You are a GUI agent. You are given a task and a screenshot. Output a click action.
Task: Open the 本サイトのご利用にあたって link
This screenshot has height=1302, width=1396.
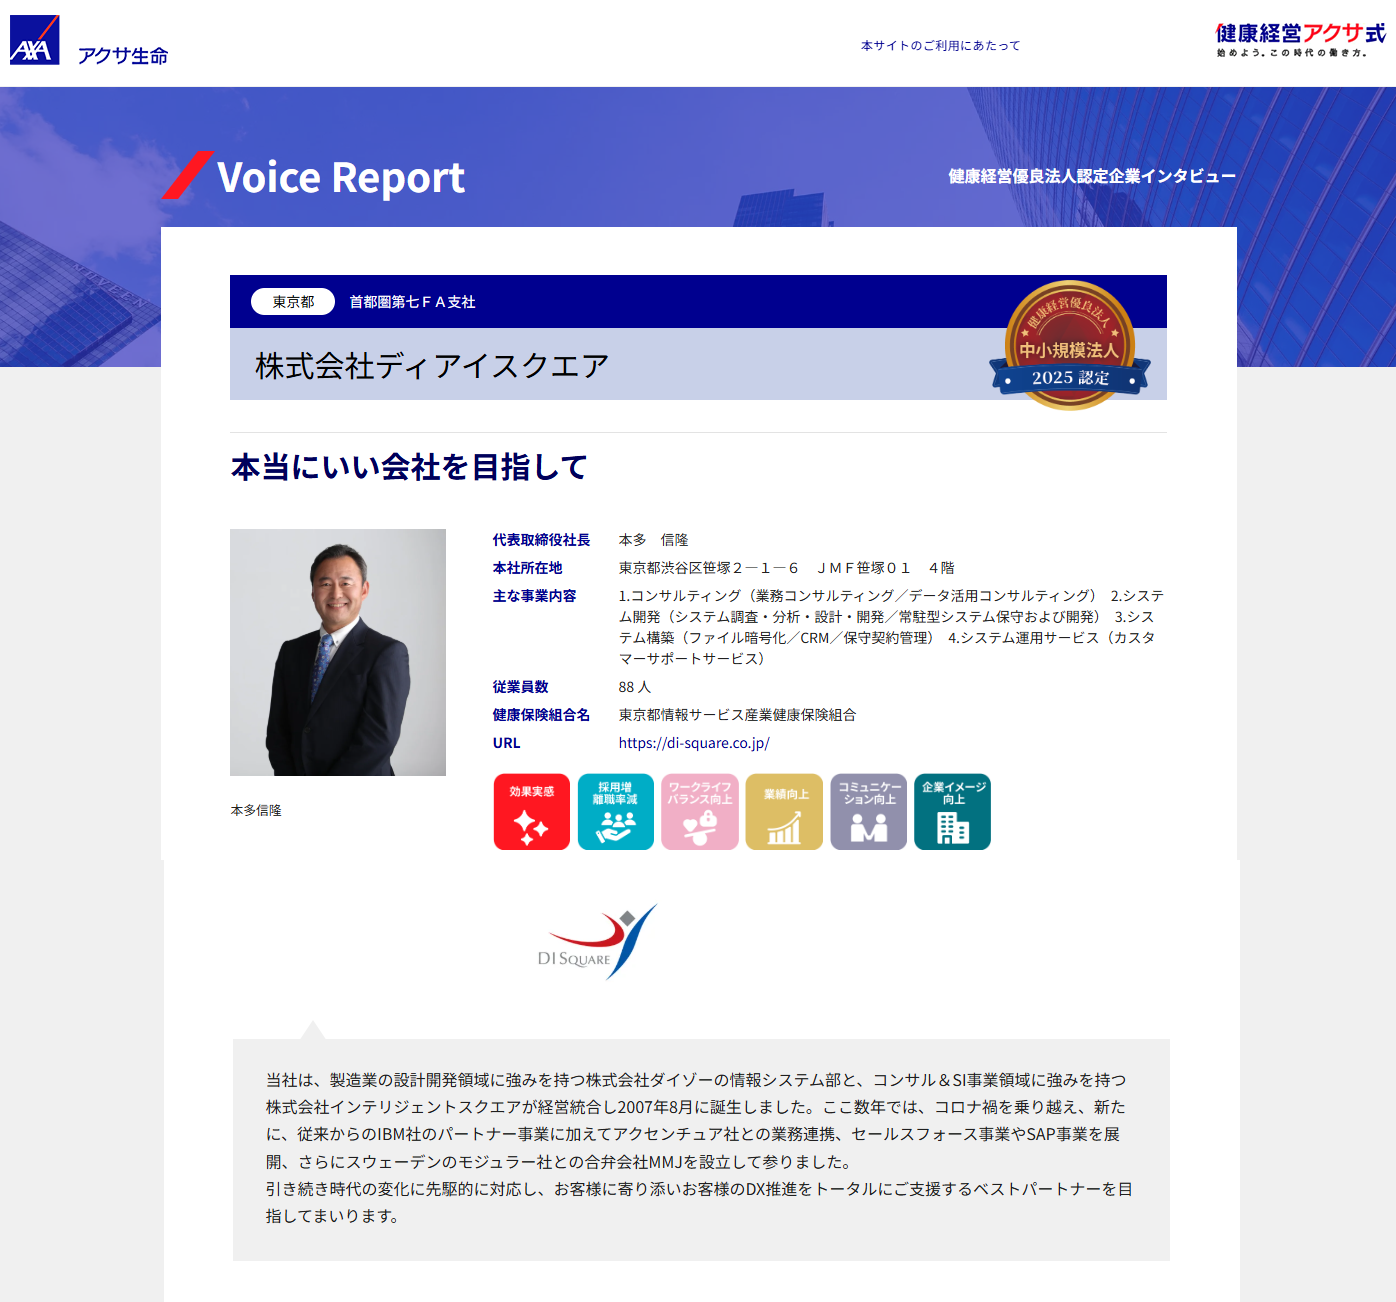point(940,46)
